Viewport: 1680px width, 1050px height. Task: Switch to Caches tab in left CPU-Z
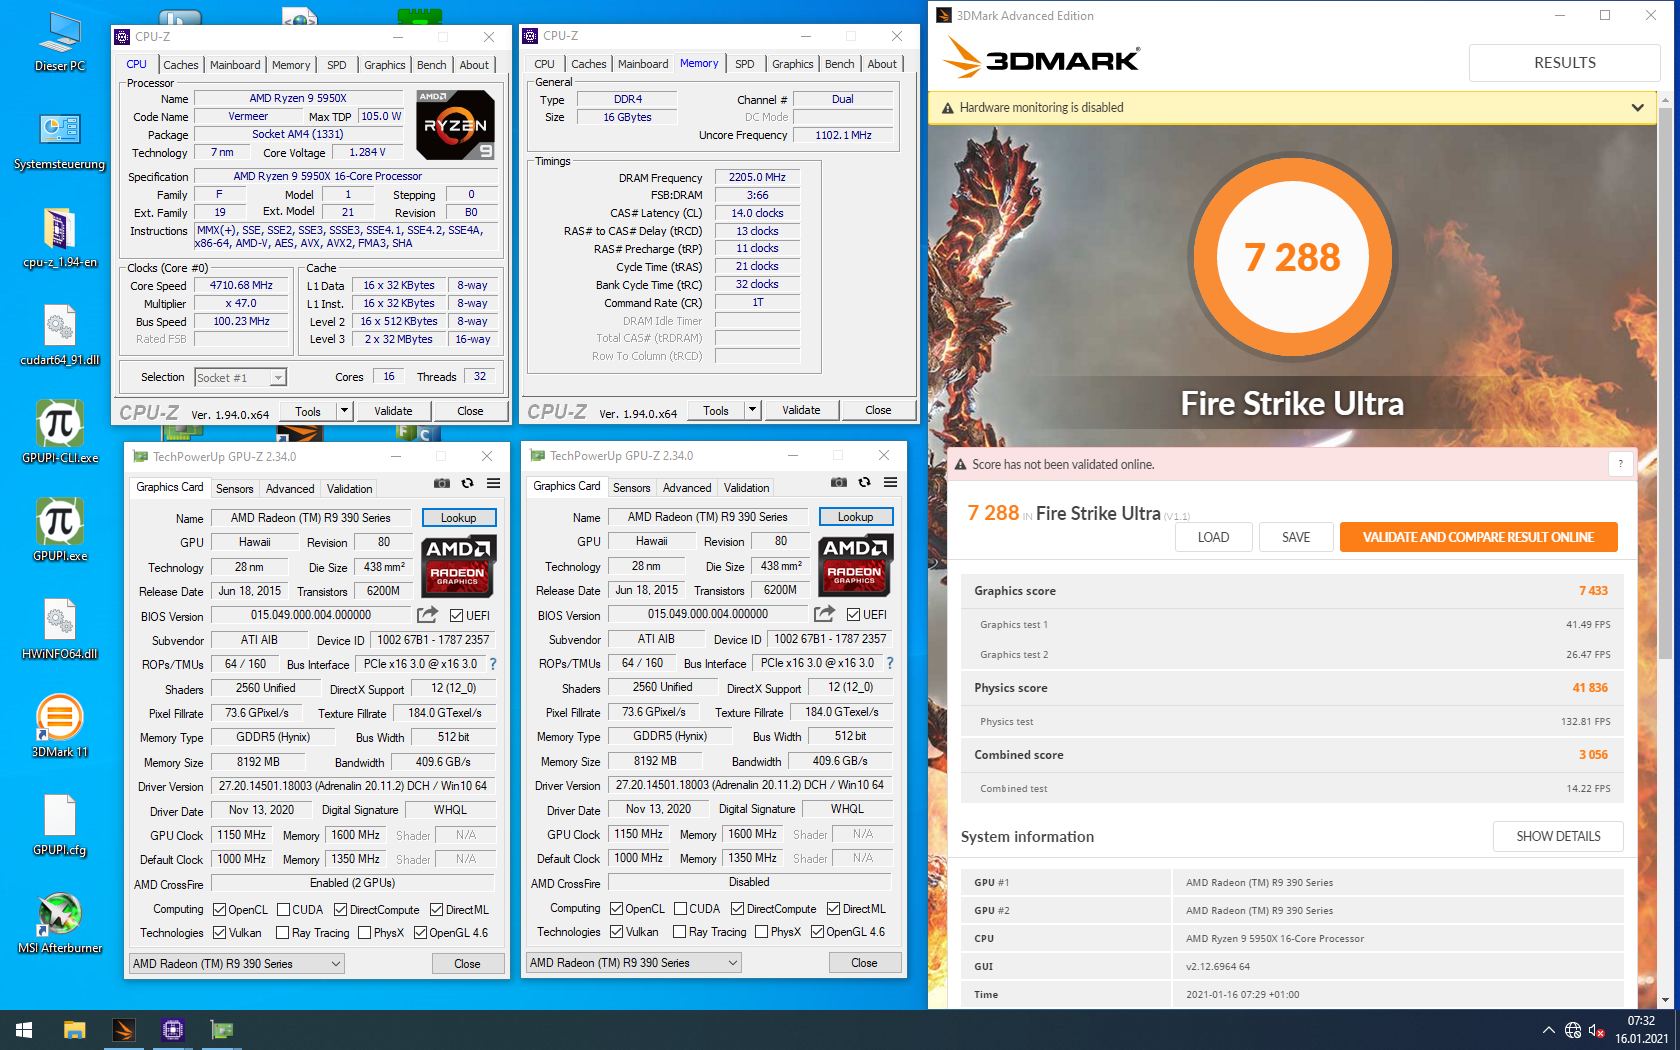(x=181, y=65)
